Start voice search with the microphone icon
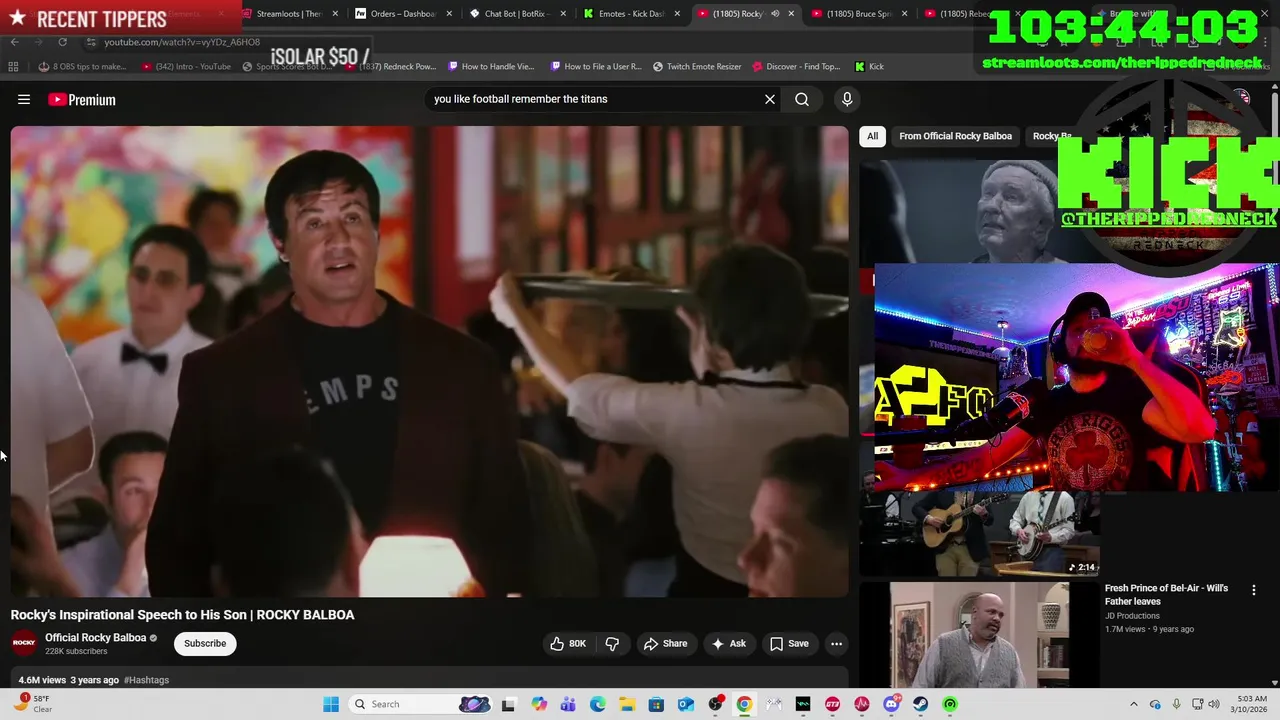1280x720 pixels. tap(847, 99)
